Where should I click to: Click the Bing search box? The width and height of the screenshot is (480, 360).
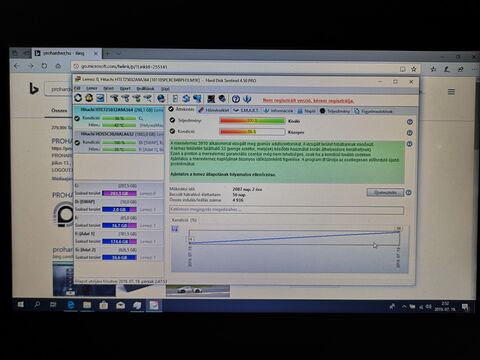[x=59, y=89]
